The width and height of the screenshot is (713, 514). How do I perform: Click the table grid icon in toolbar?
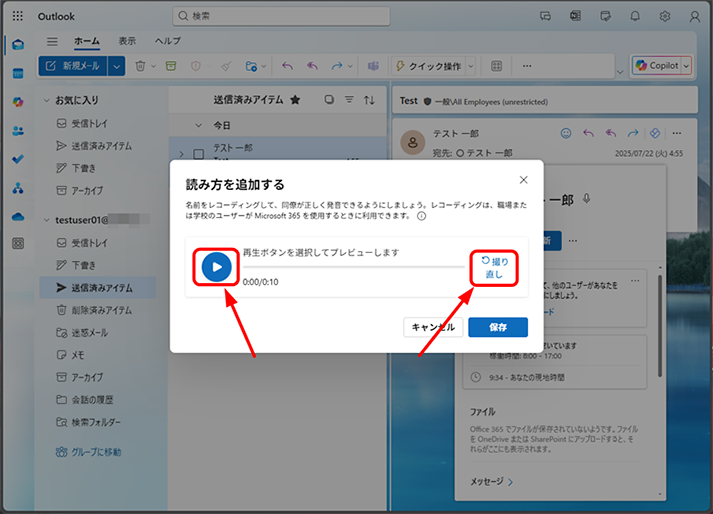tap(497, 66)
